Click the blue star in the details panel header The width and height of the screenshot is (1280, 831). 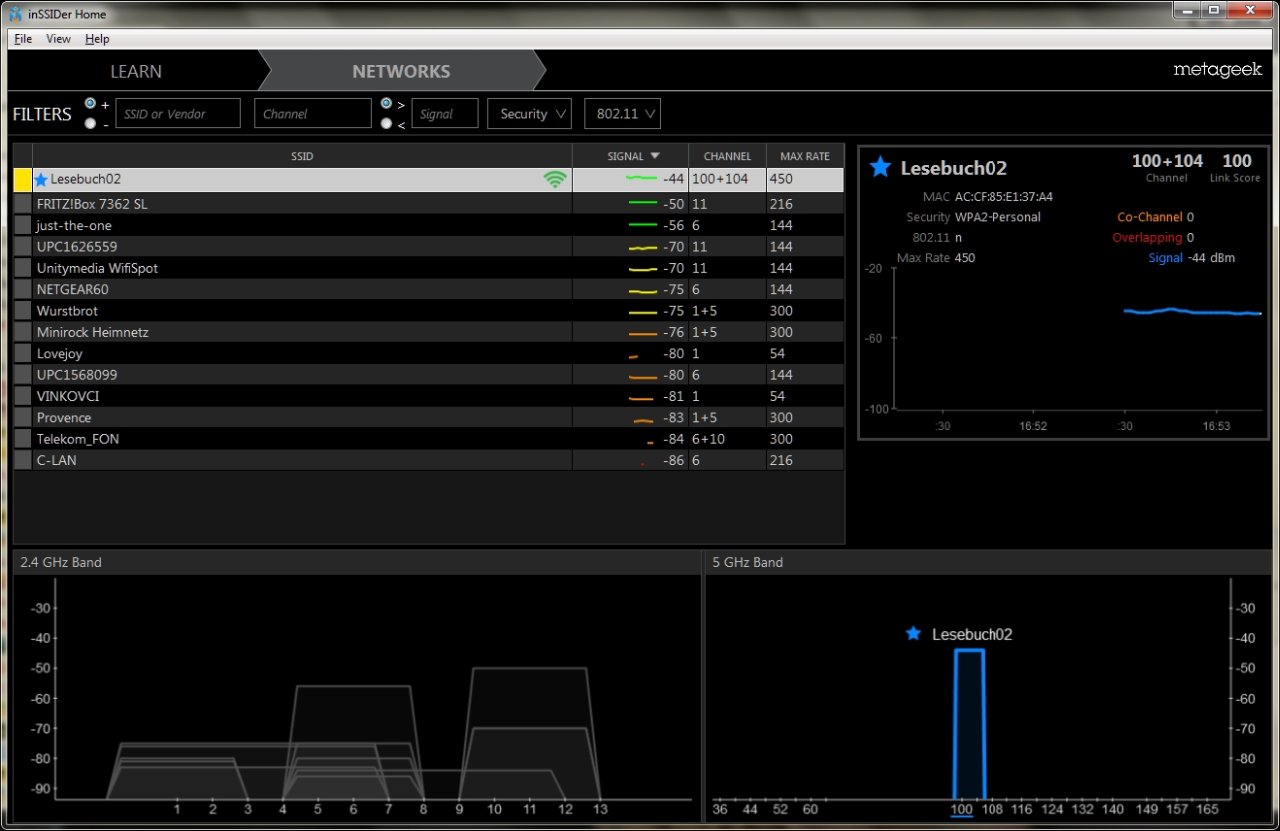point(879,167)
